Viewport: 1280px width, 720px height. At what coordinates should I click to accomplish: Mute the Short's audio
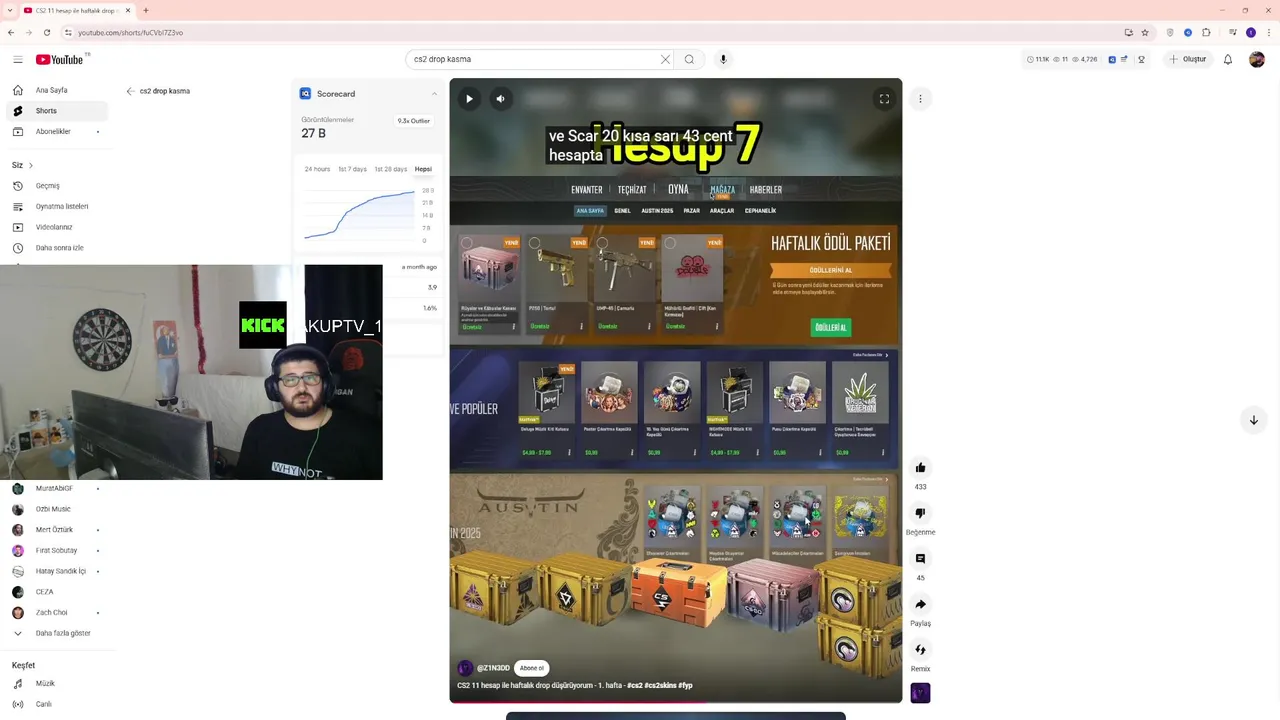[500, 98]
